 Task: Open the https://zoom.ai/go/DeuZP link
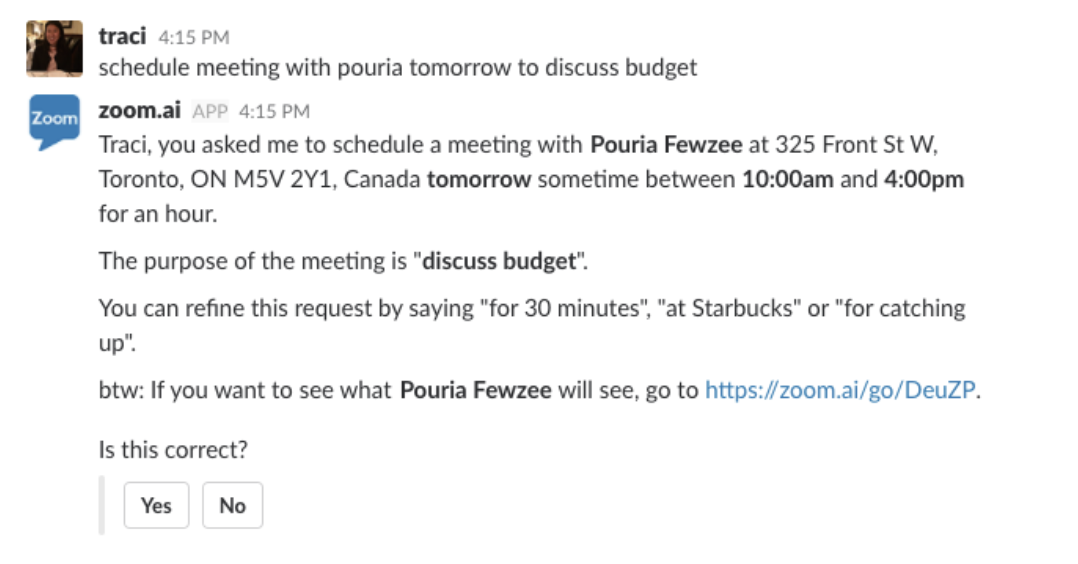[840, 390]
